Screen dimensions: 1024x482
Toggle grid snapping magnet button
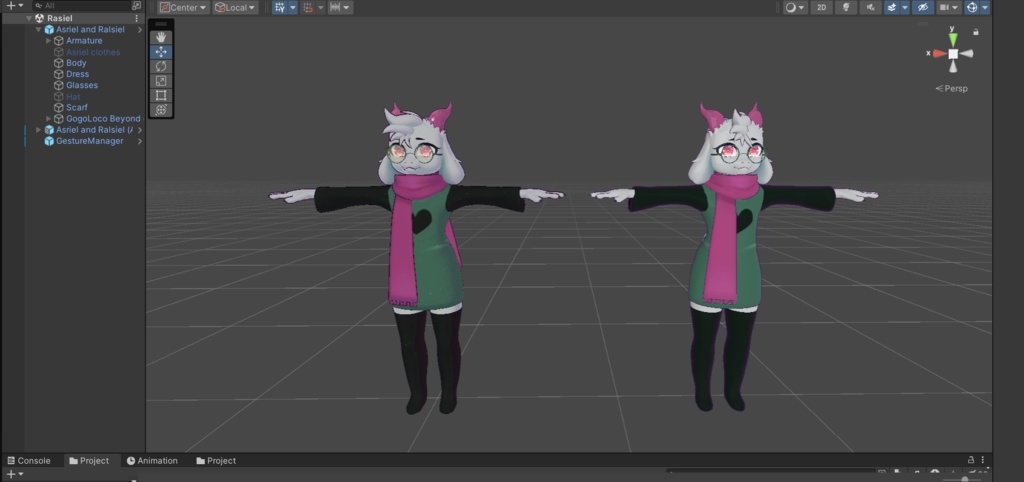[x=308, y=7]
